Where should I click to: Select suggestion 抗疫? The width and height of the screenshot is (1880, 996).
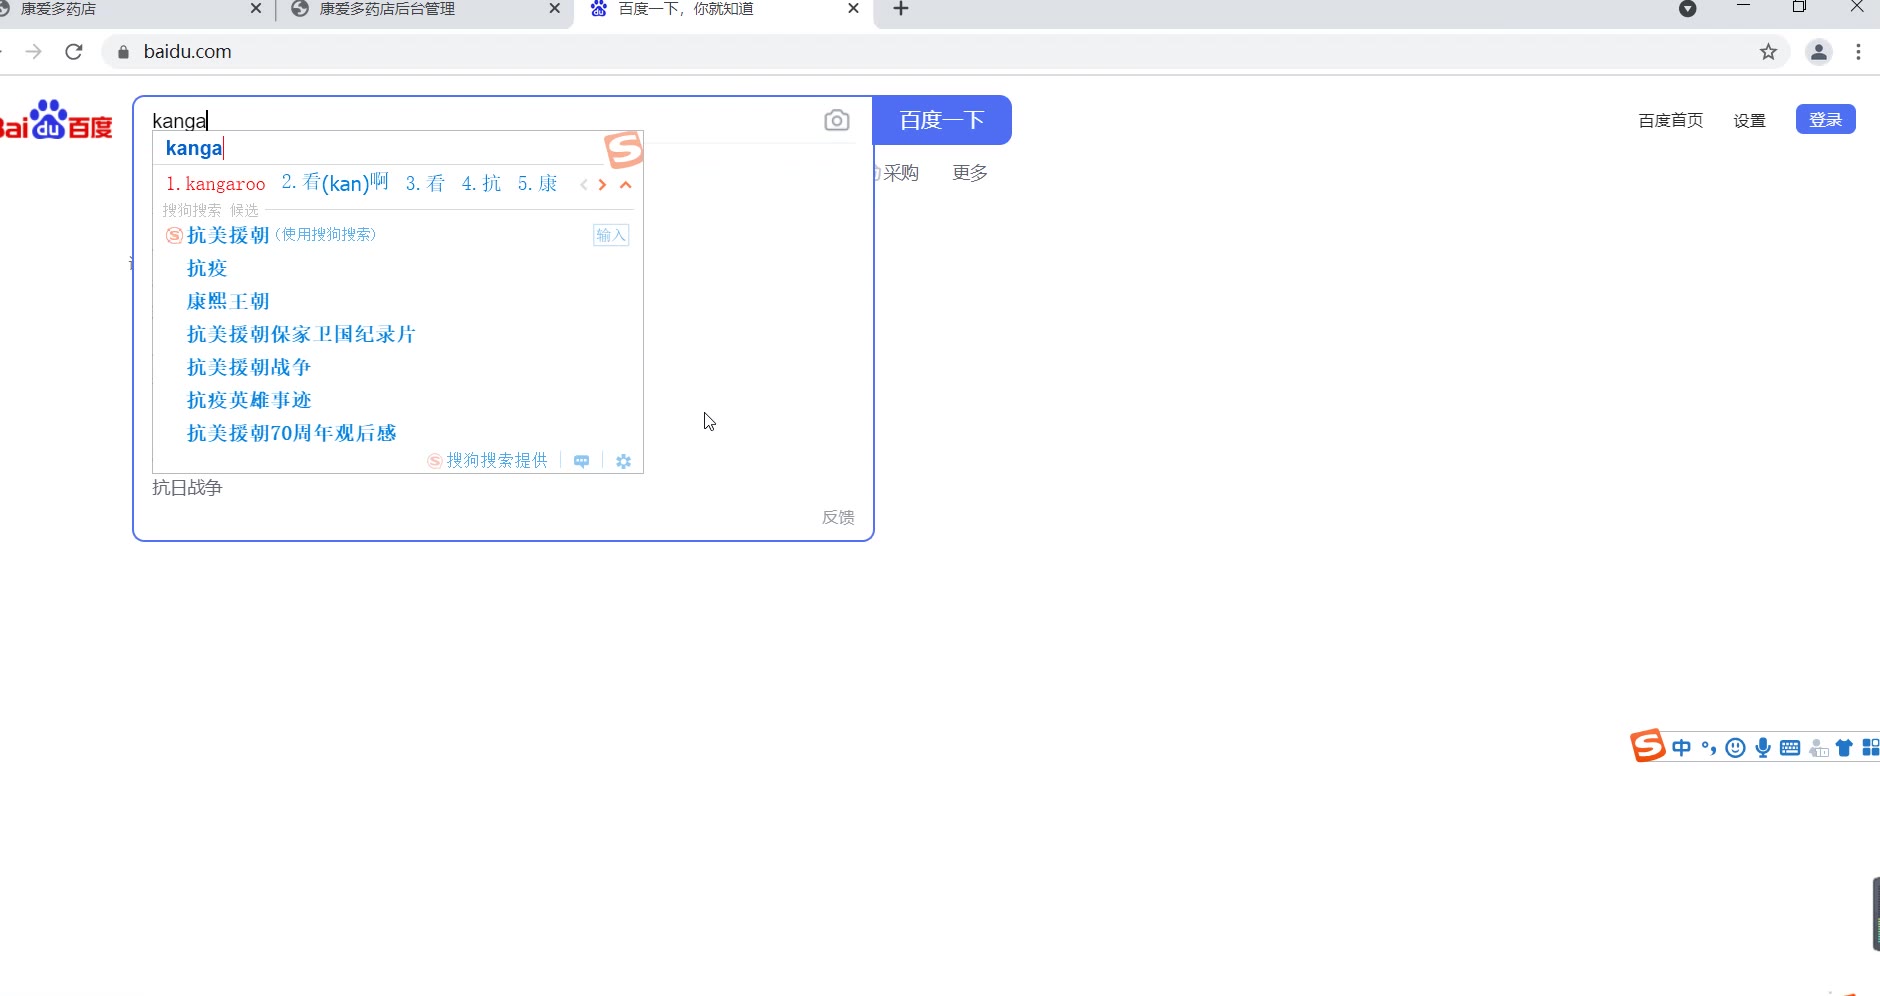click(x=207, y=268)
